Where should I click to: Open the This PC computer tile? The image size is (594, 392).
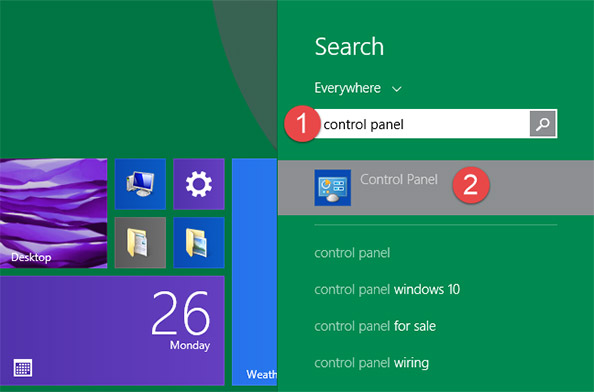click(140, 184)
